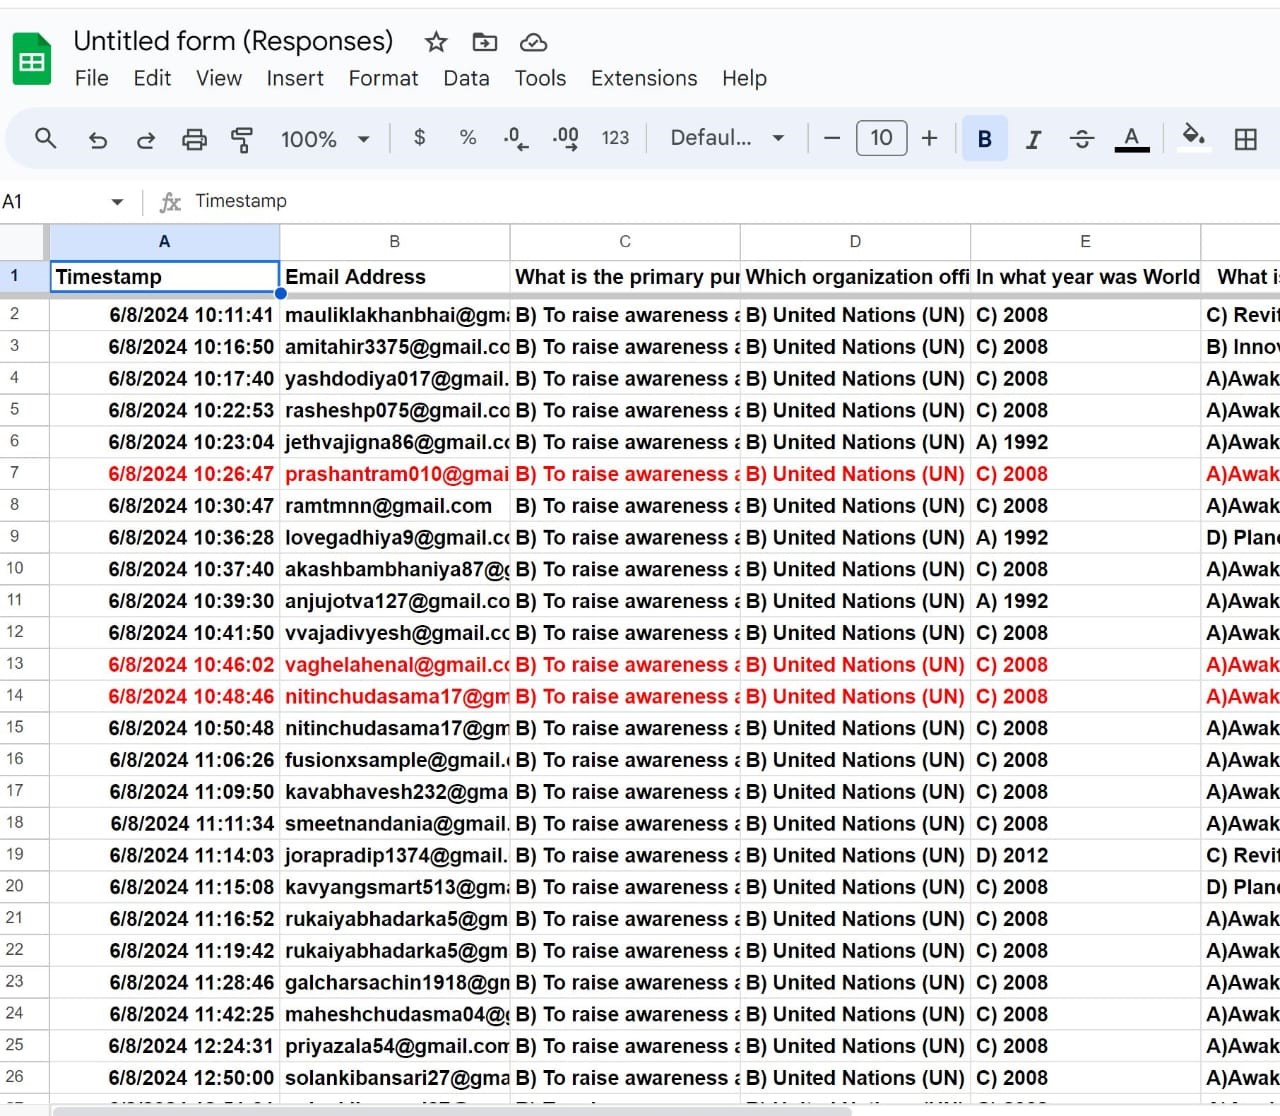Open the Extensions menu
Viewport: 1280px width, 1116px height.
pyautogui.click(x=643, y=78)
